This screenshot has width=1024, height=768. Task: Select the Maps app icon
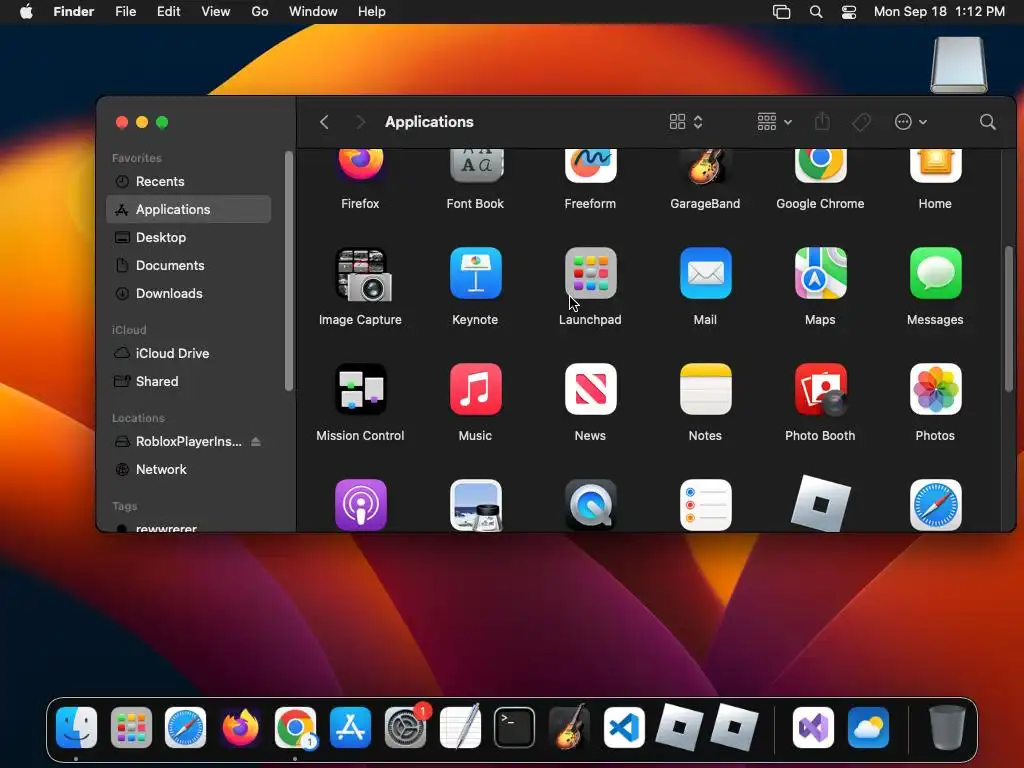point(820,273)
